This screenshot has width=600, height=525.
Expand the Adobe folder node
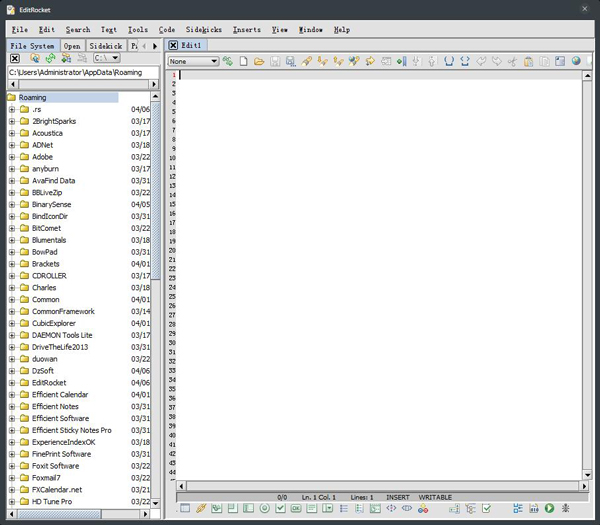coord(12,157)
